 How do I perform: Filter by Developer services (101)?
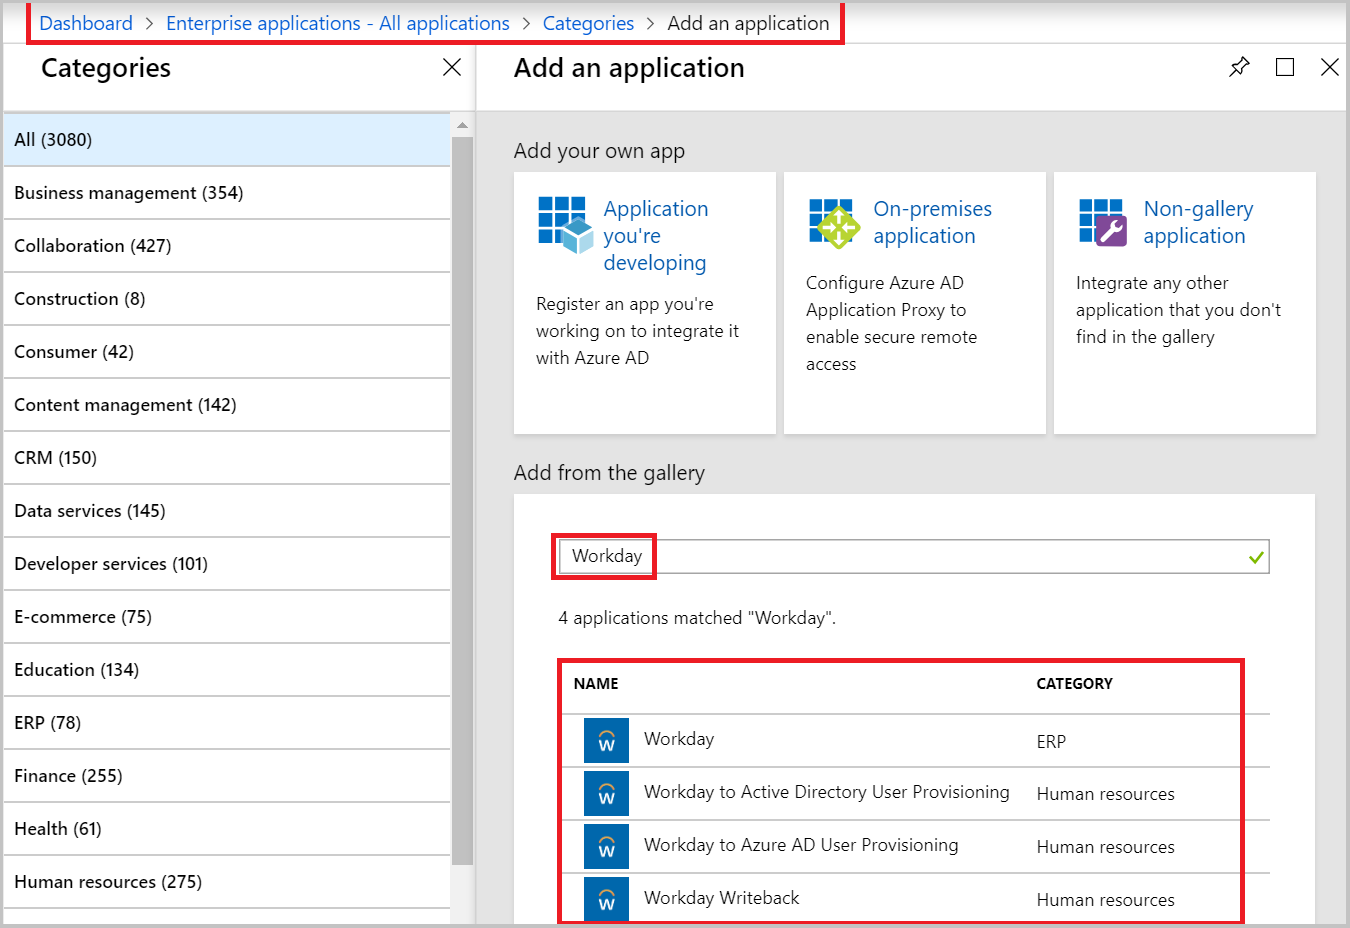pos(227,564)
